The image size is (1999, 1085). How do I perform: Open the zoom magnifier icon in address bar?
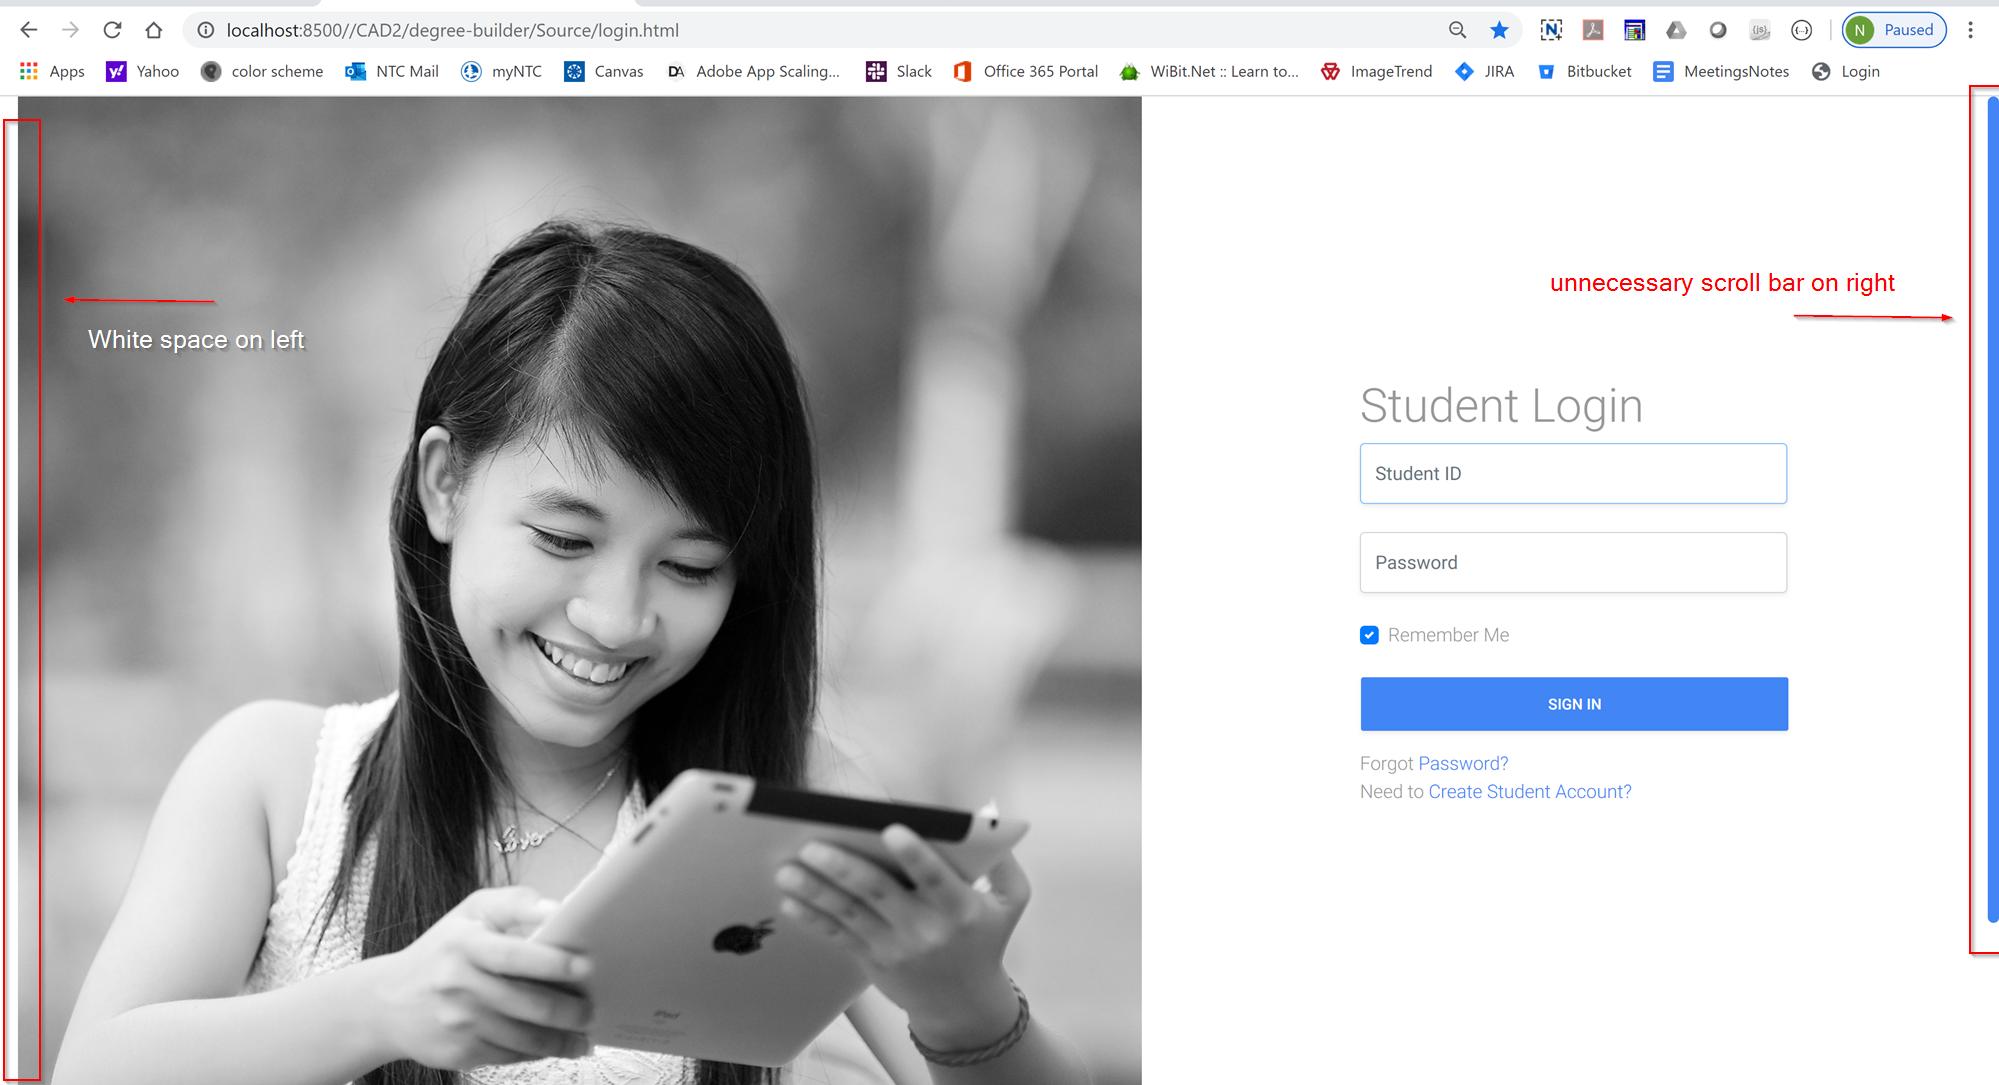1457,30
